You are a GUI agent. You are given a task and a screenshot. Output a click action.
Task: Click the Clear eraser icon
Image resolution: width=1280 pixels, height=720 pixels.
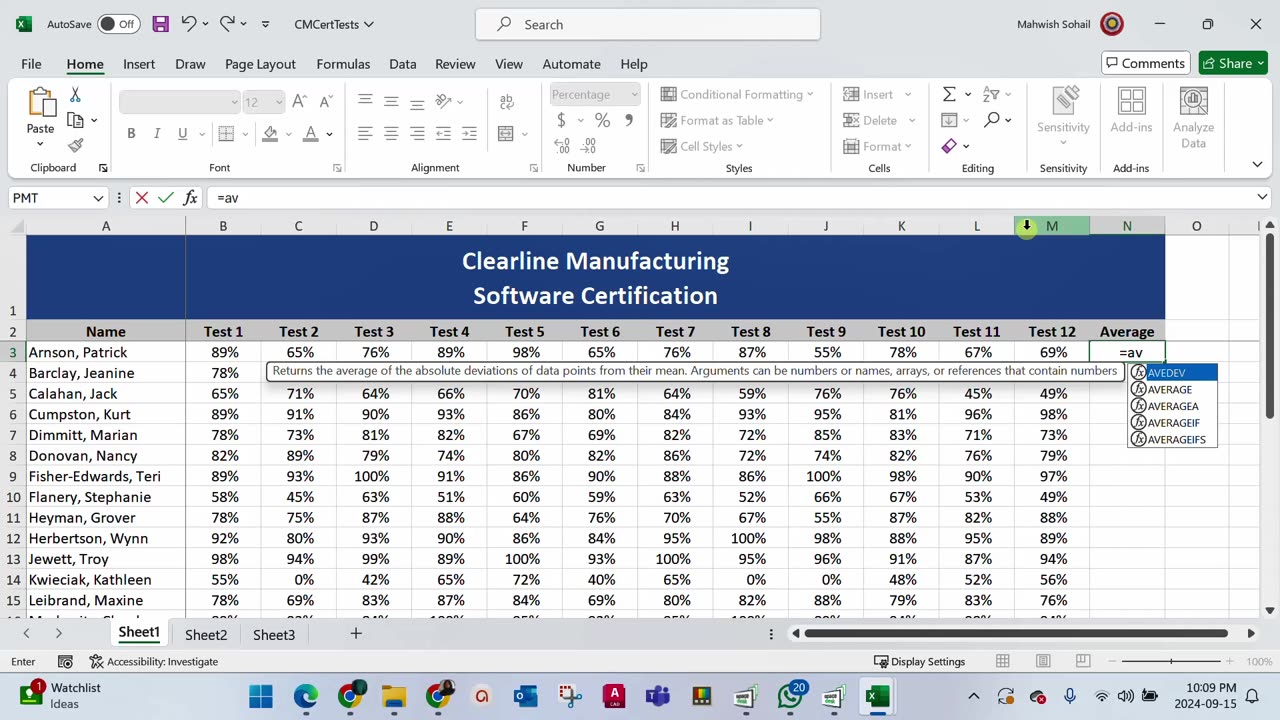point(949,146)
